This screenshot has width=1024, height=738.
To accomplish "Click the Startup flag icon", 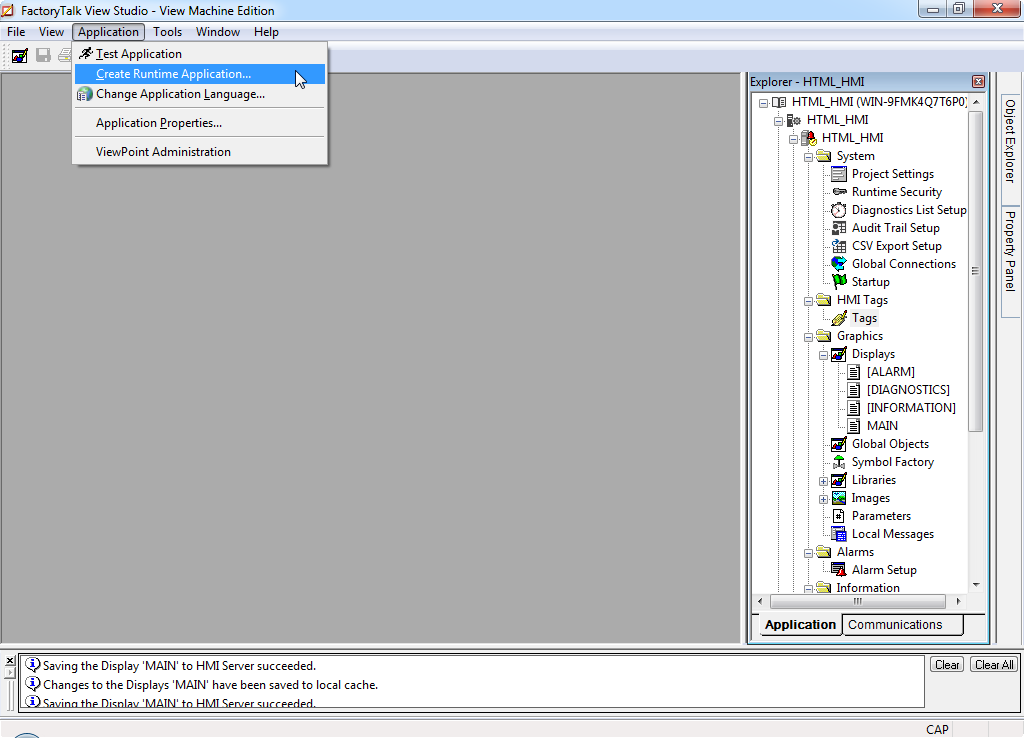I will [x=839, y=282].
